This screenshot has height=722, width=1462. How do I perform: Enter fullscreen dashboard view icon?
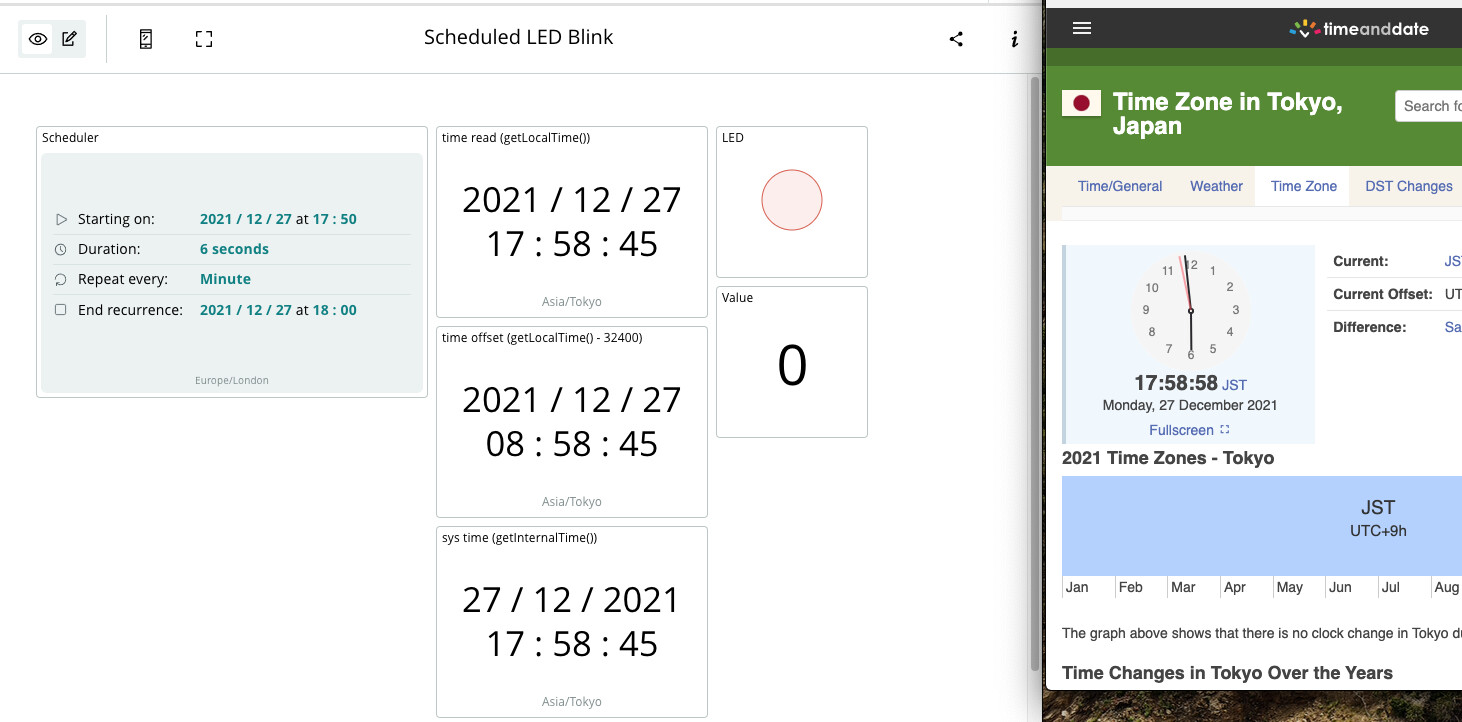[x=204, y=39]
